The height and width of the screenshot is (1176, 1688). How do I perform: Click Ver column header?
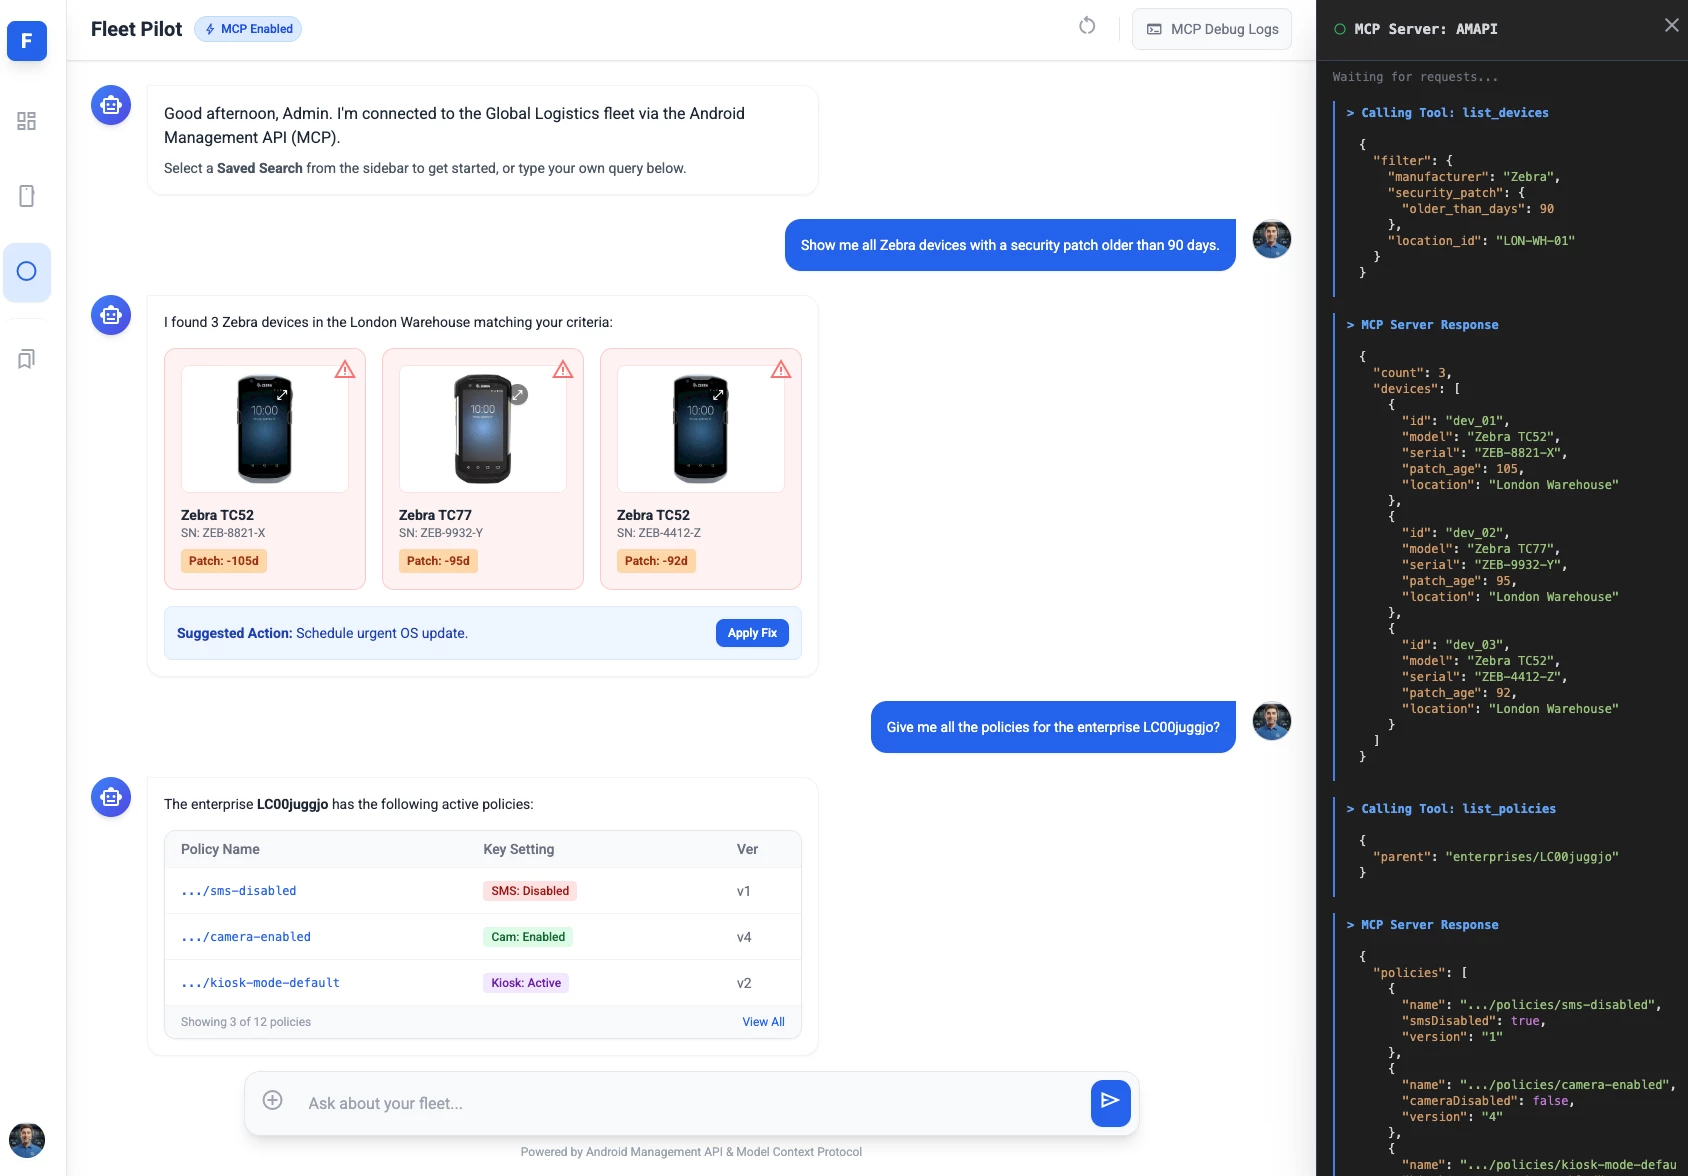coord(747,849)
